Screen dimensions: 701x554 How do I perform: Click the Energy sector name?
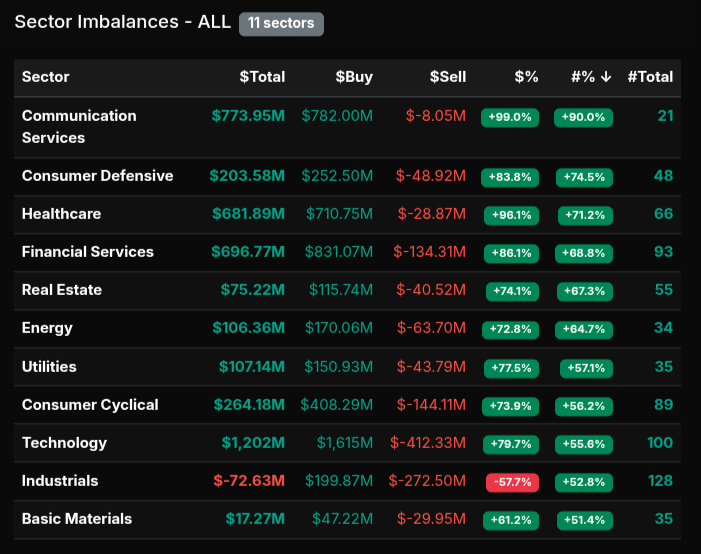coord(47,328)
